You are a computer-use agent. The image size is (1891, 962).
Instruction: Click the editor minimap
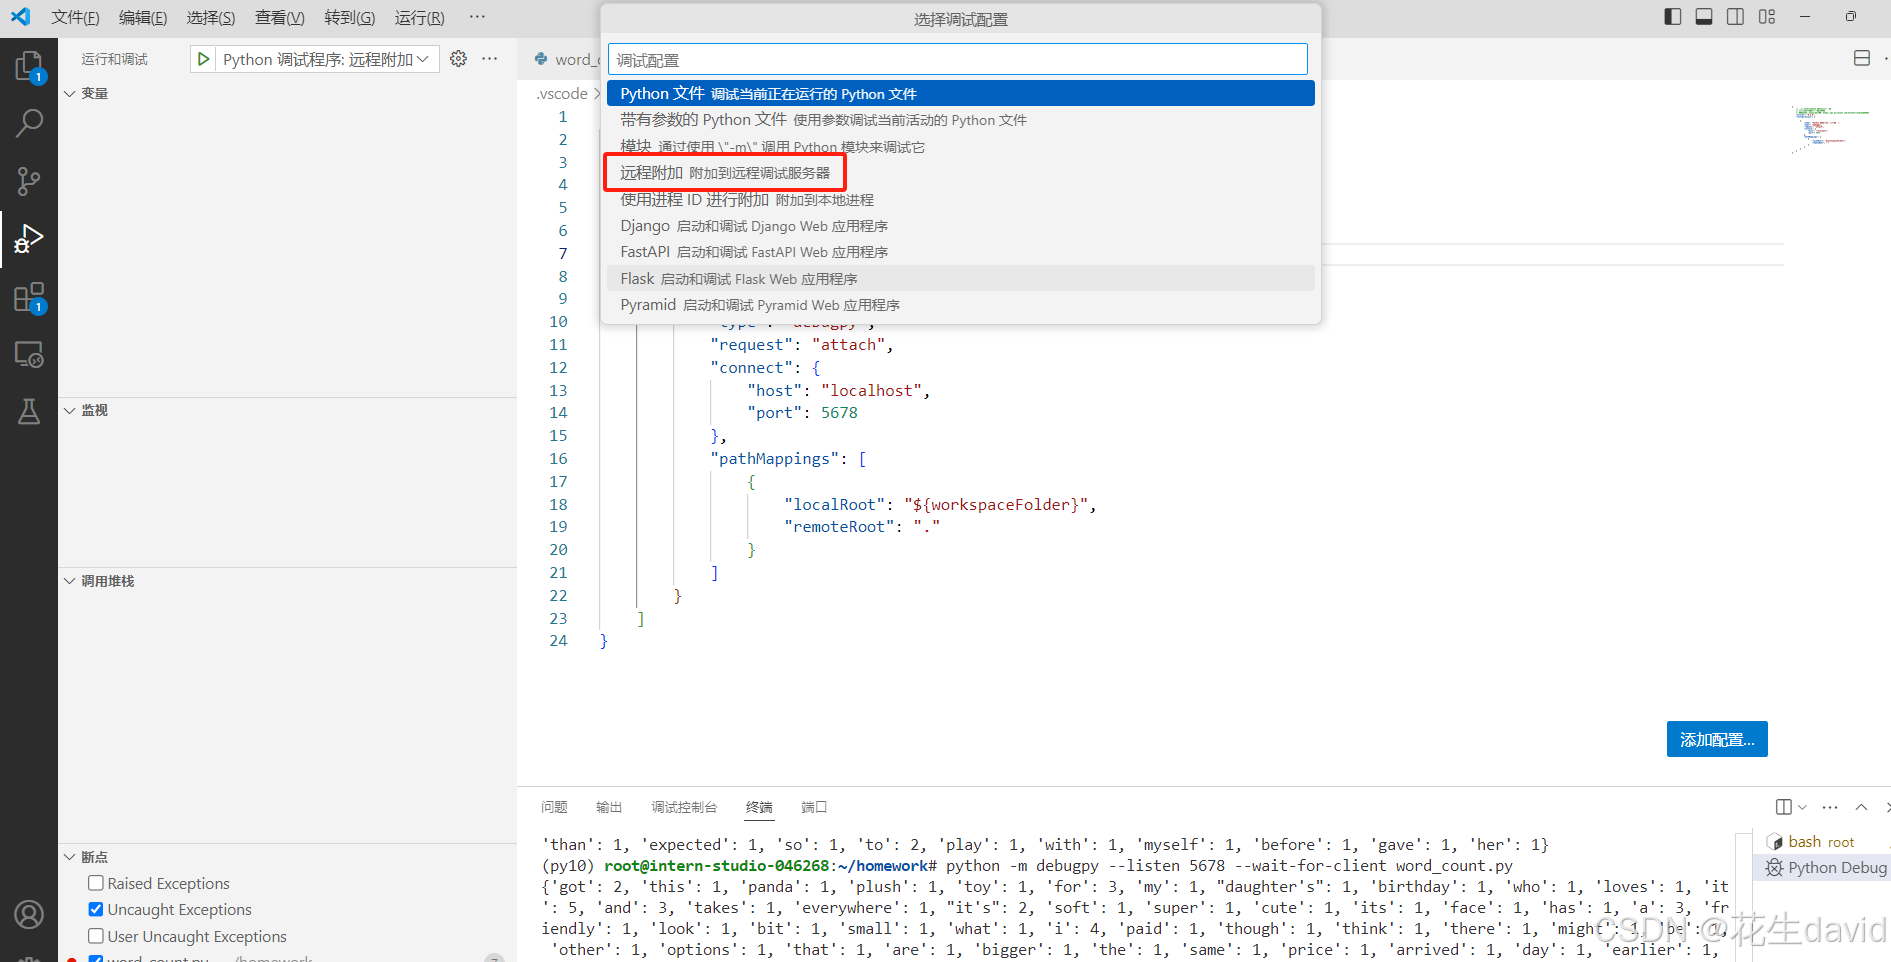[1831, 129]
